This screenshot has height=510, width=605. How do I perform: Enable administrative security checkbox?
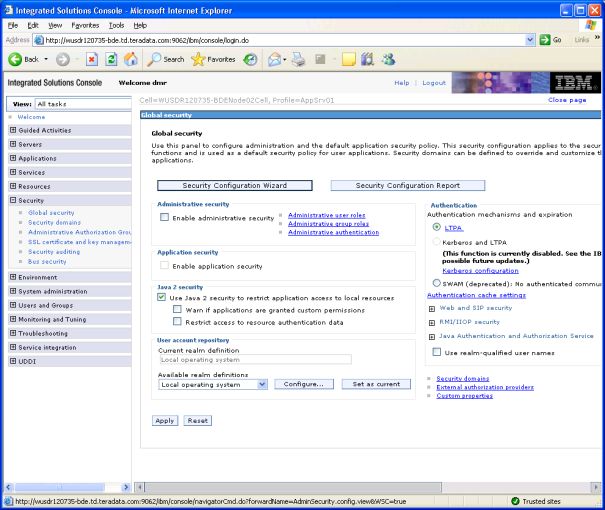click(x=164, y=217)
